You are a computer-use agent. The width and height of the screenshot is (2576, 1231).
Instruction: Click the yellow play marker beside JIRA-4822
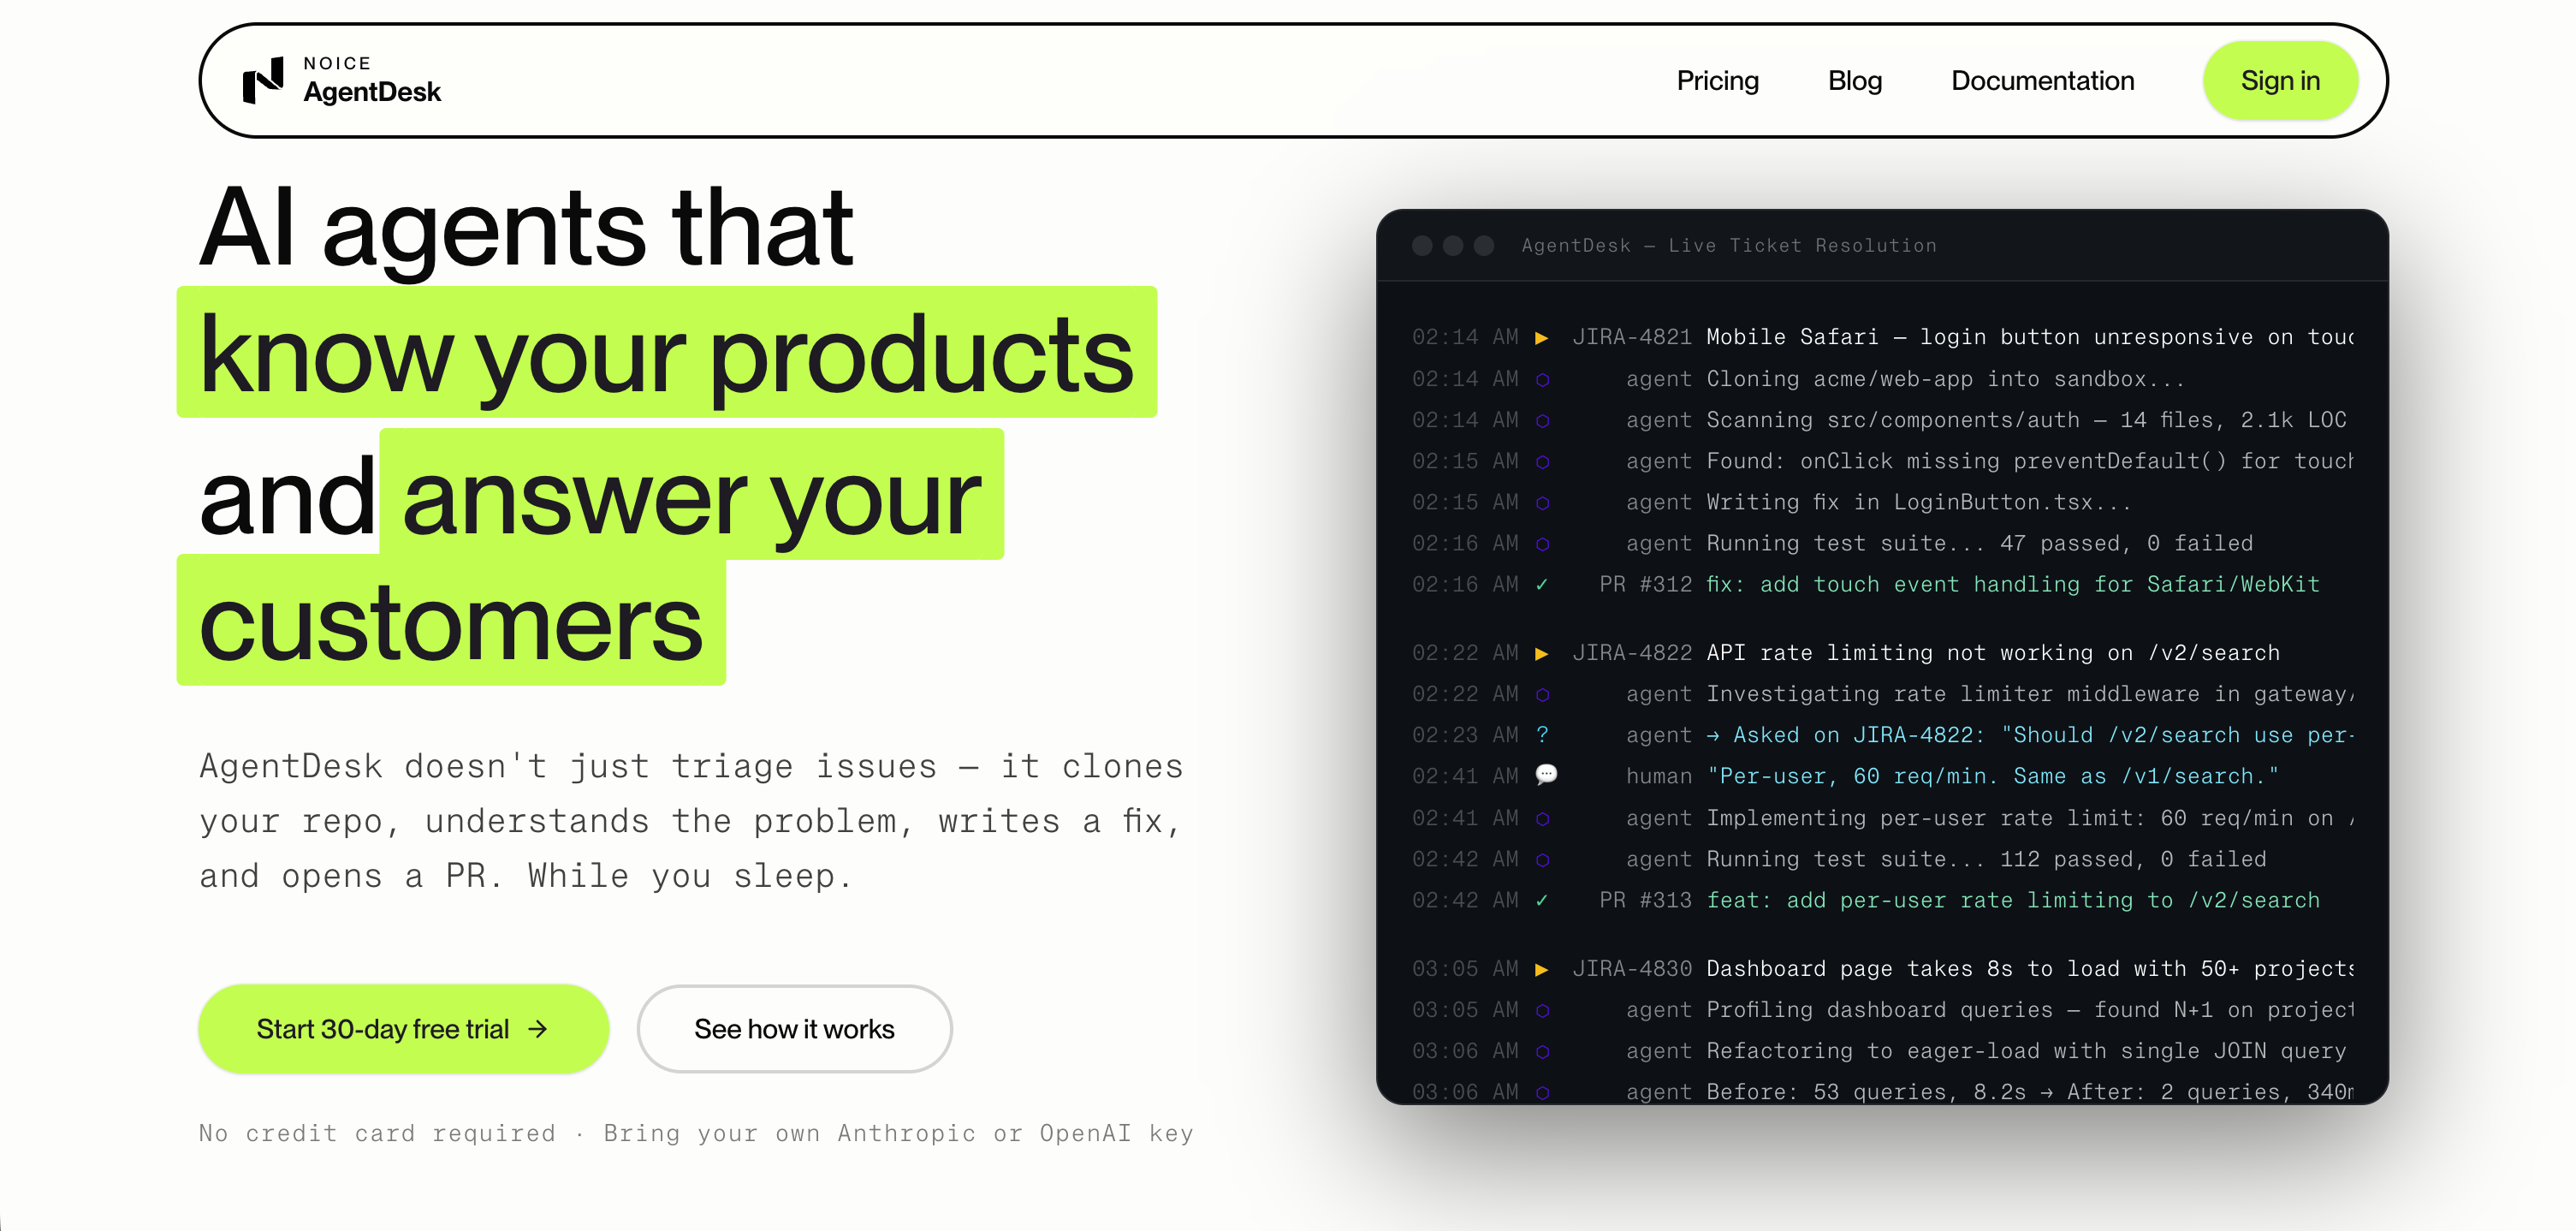click(x=1541, y=653)
